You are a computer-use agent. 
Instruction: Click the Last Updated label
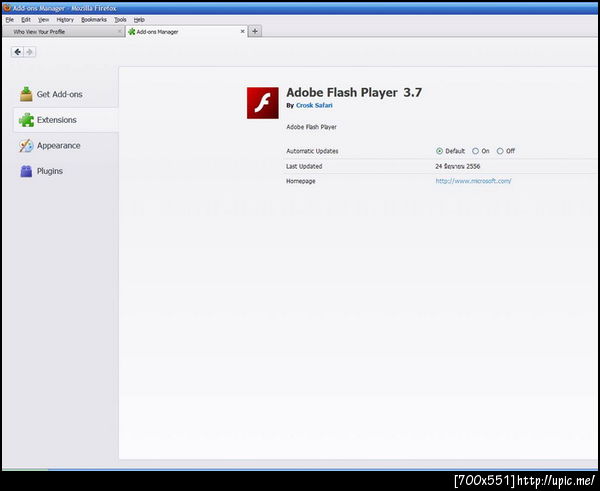(304, 166)
